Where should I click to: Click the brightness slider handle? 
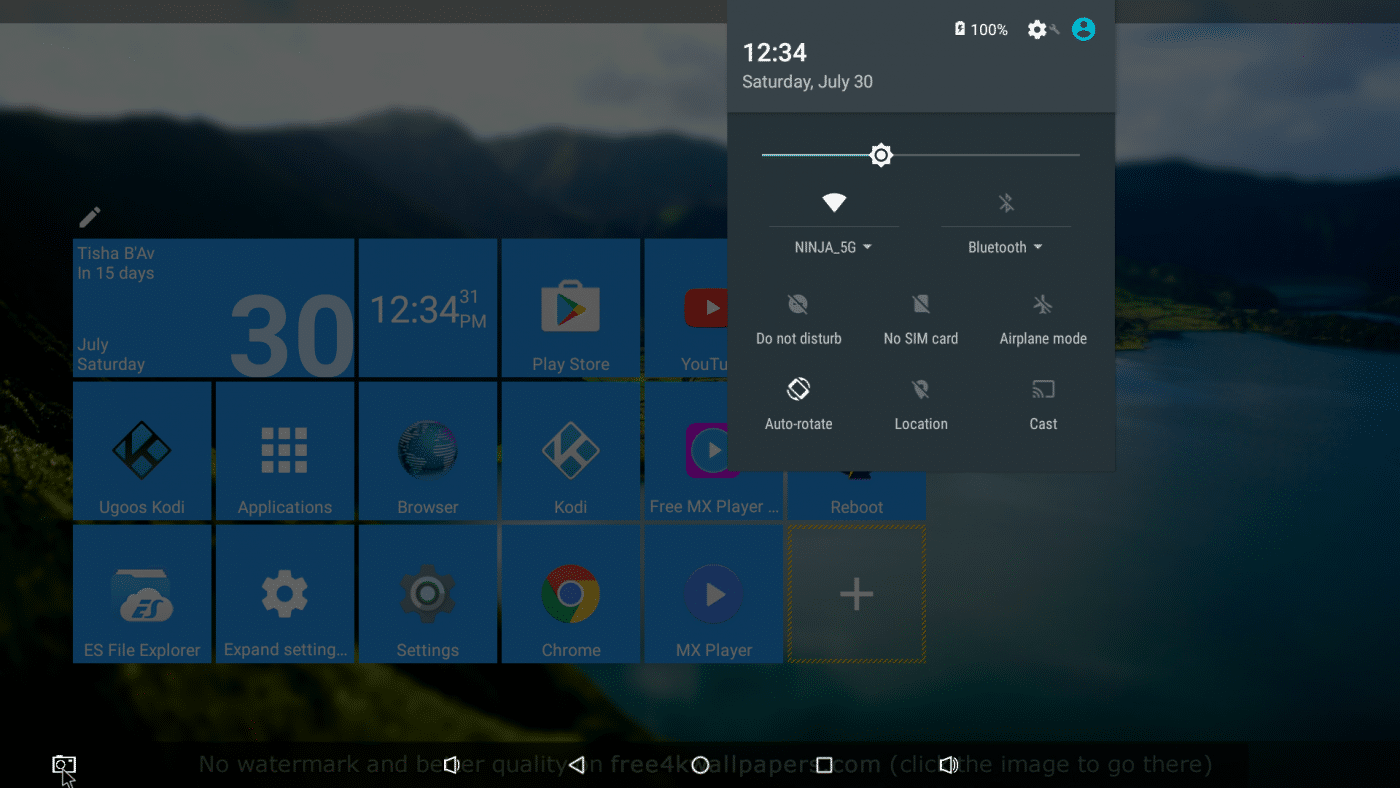pos(881,155)
